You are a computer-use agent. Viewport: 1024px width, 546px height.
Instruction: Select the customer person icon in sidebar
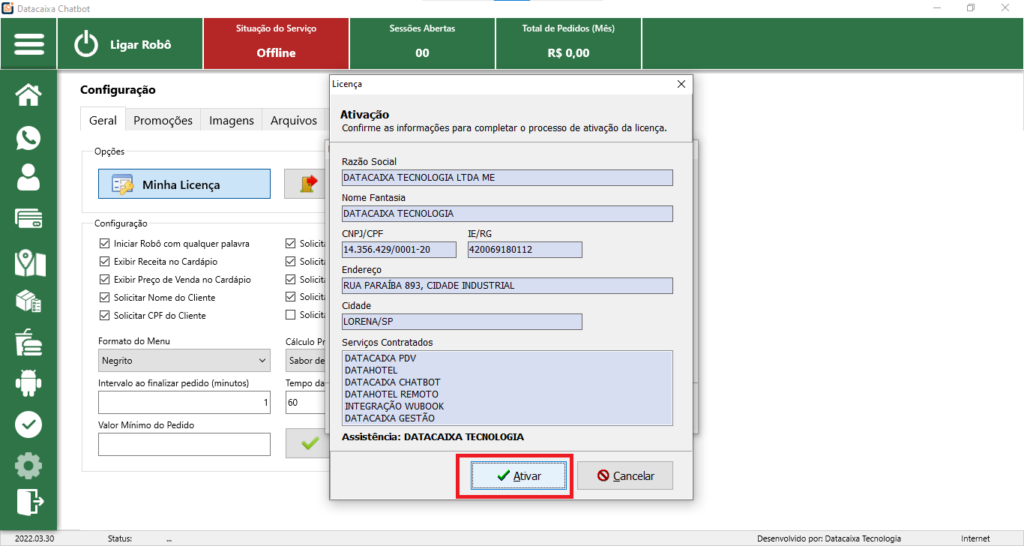[29, 178]
